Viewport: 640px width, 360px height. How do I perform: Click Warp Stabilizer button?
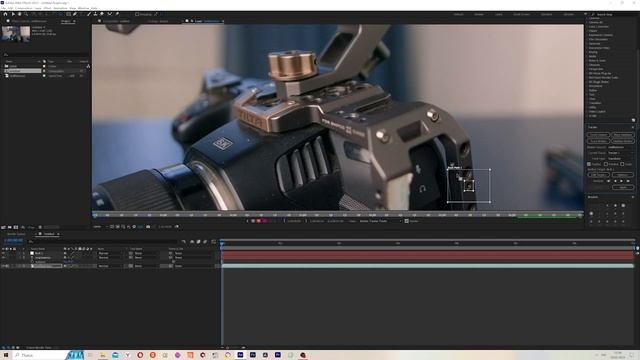pos(622,135)
